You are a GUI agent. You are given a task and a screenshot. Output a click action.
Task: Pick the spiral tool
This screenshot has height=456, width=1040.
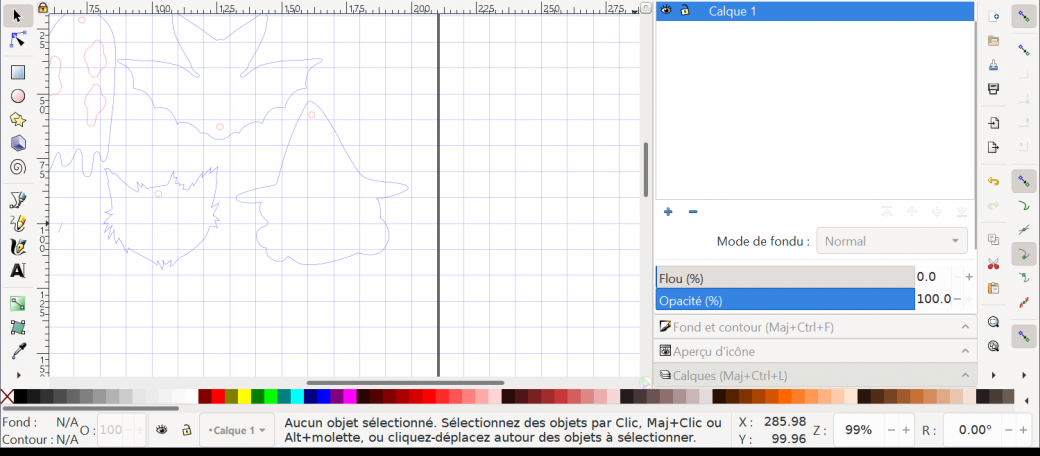click(x=17, y=167)
